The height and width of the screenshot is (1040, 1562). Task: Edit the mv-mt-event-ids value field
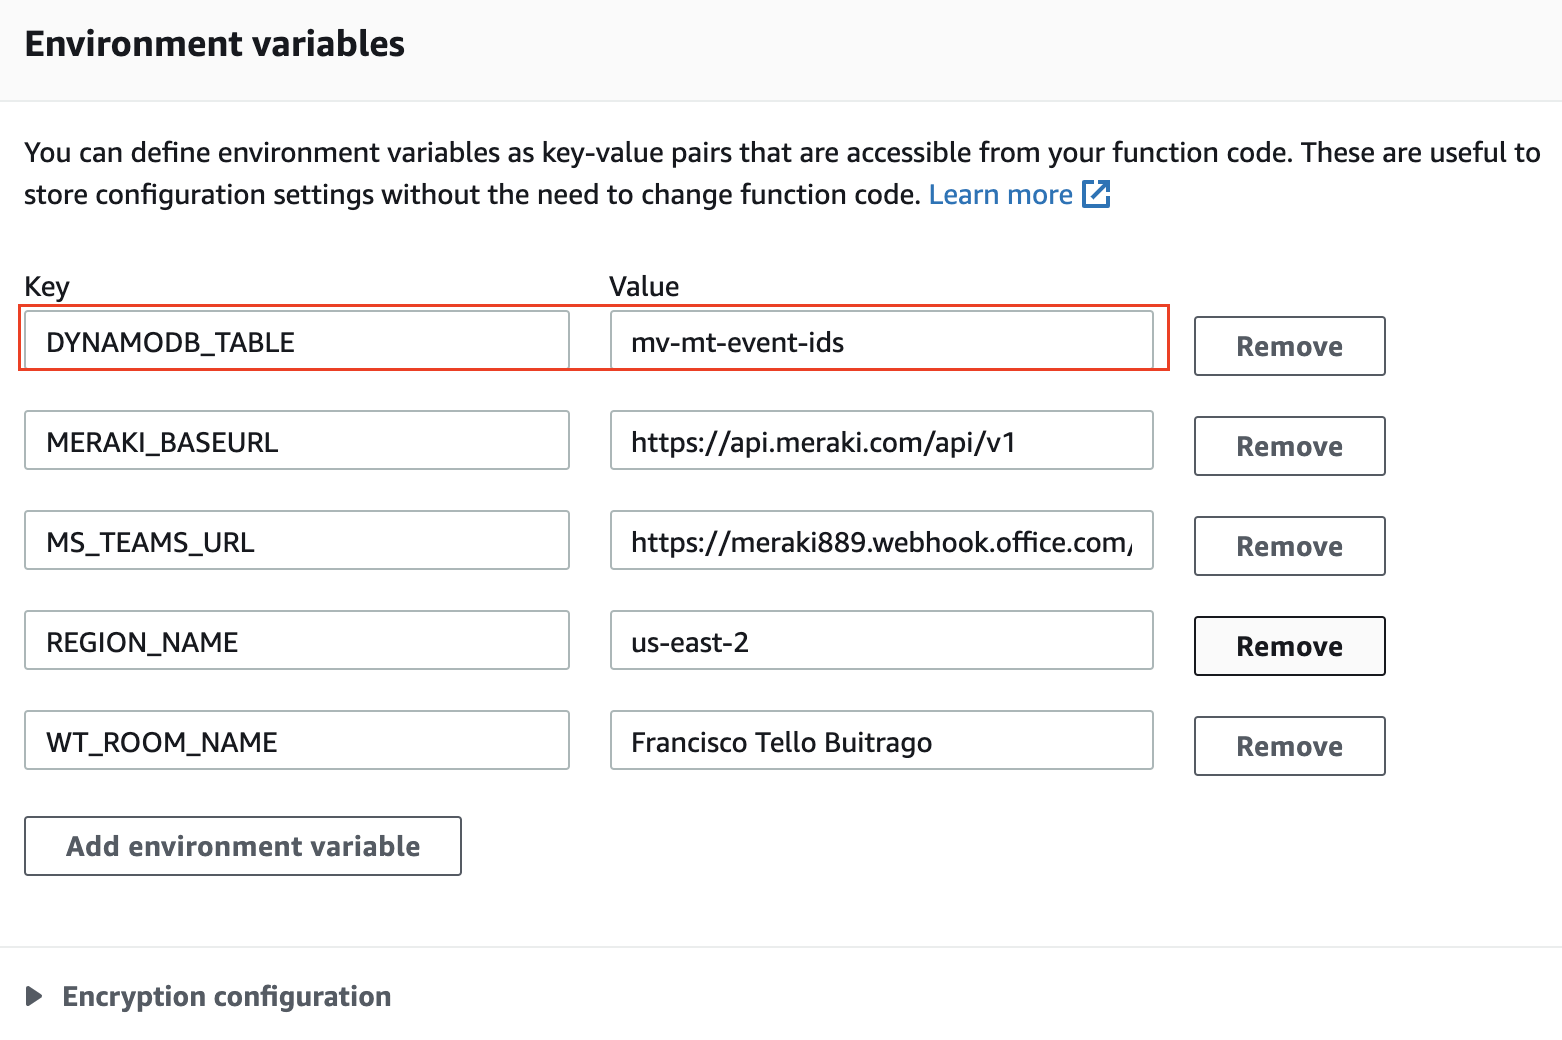(x=881, y=341)
